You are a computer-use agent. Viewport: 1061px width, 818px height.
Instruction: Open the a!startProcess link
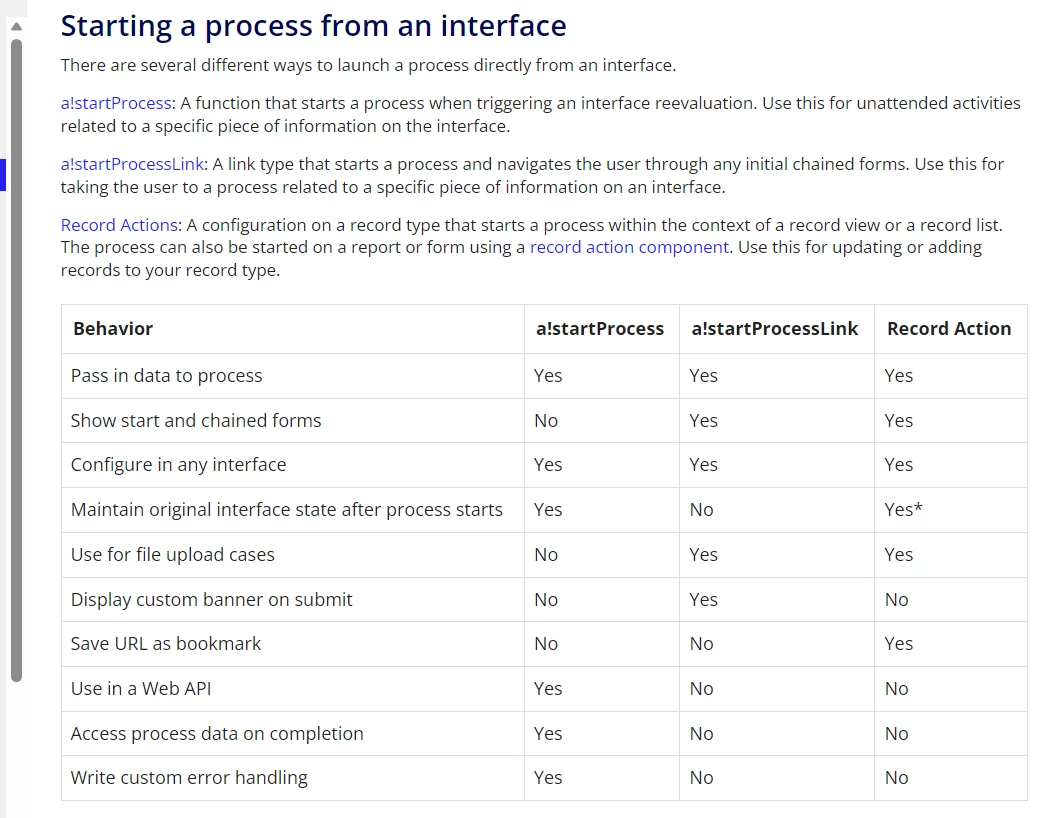(116, 104)
